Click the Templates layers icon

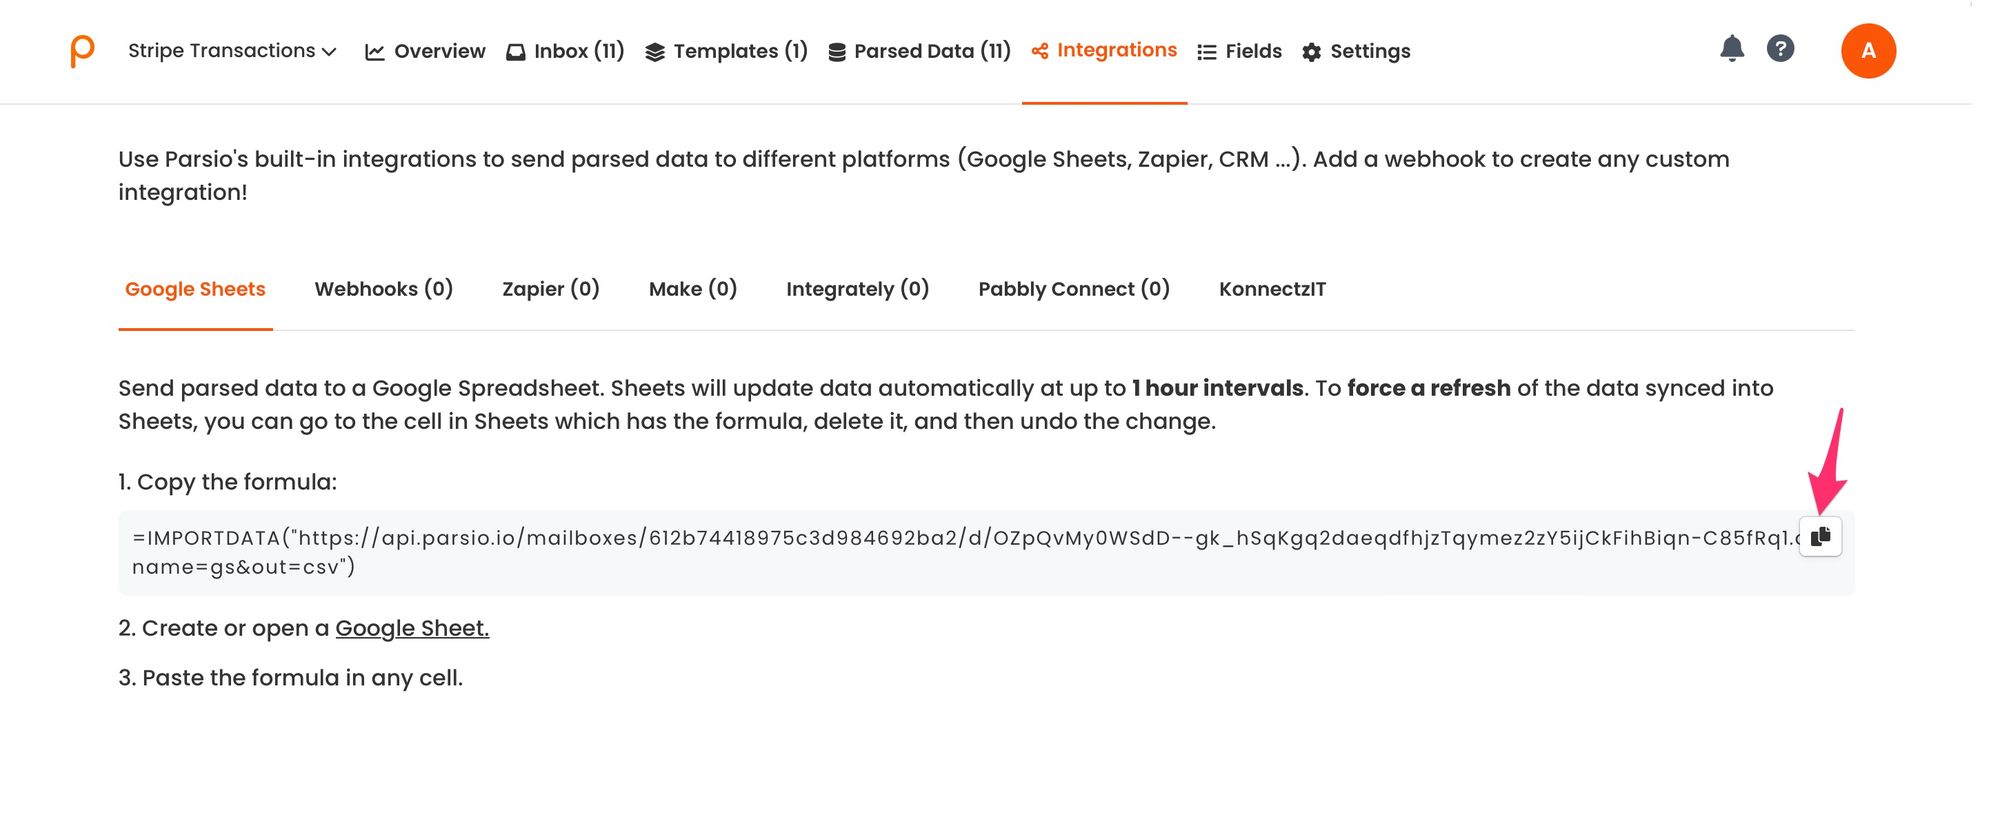pos(655,52)
